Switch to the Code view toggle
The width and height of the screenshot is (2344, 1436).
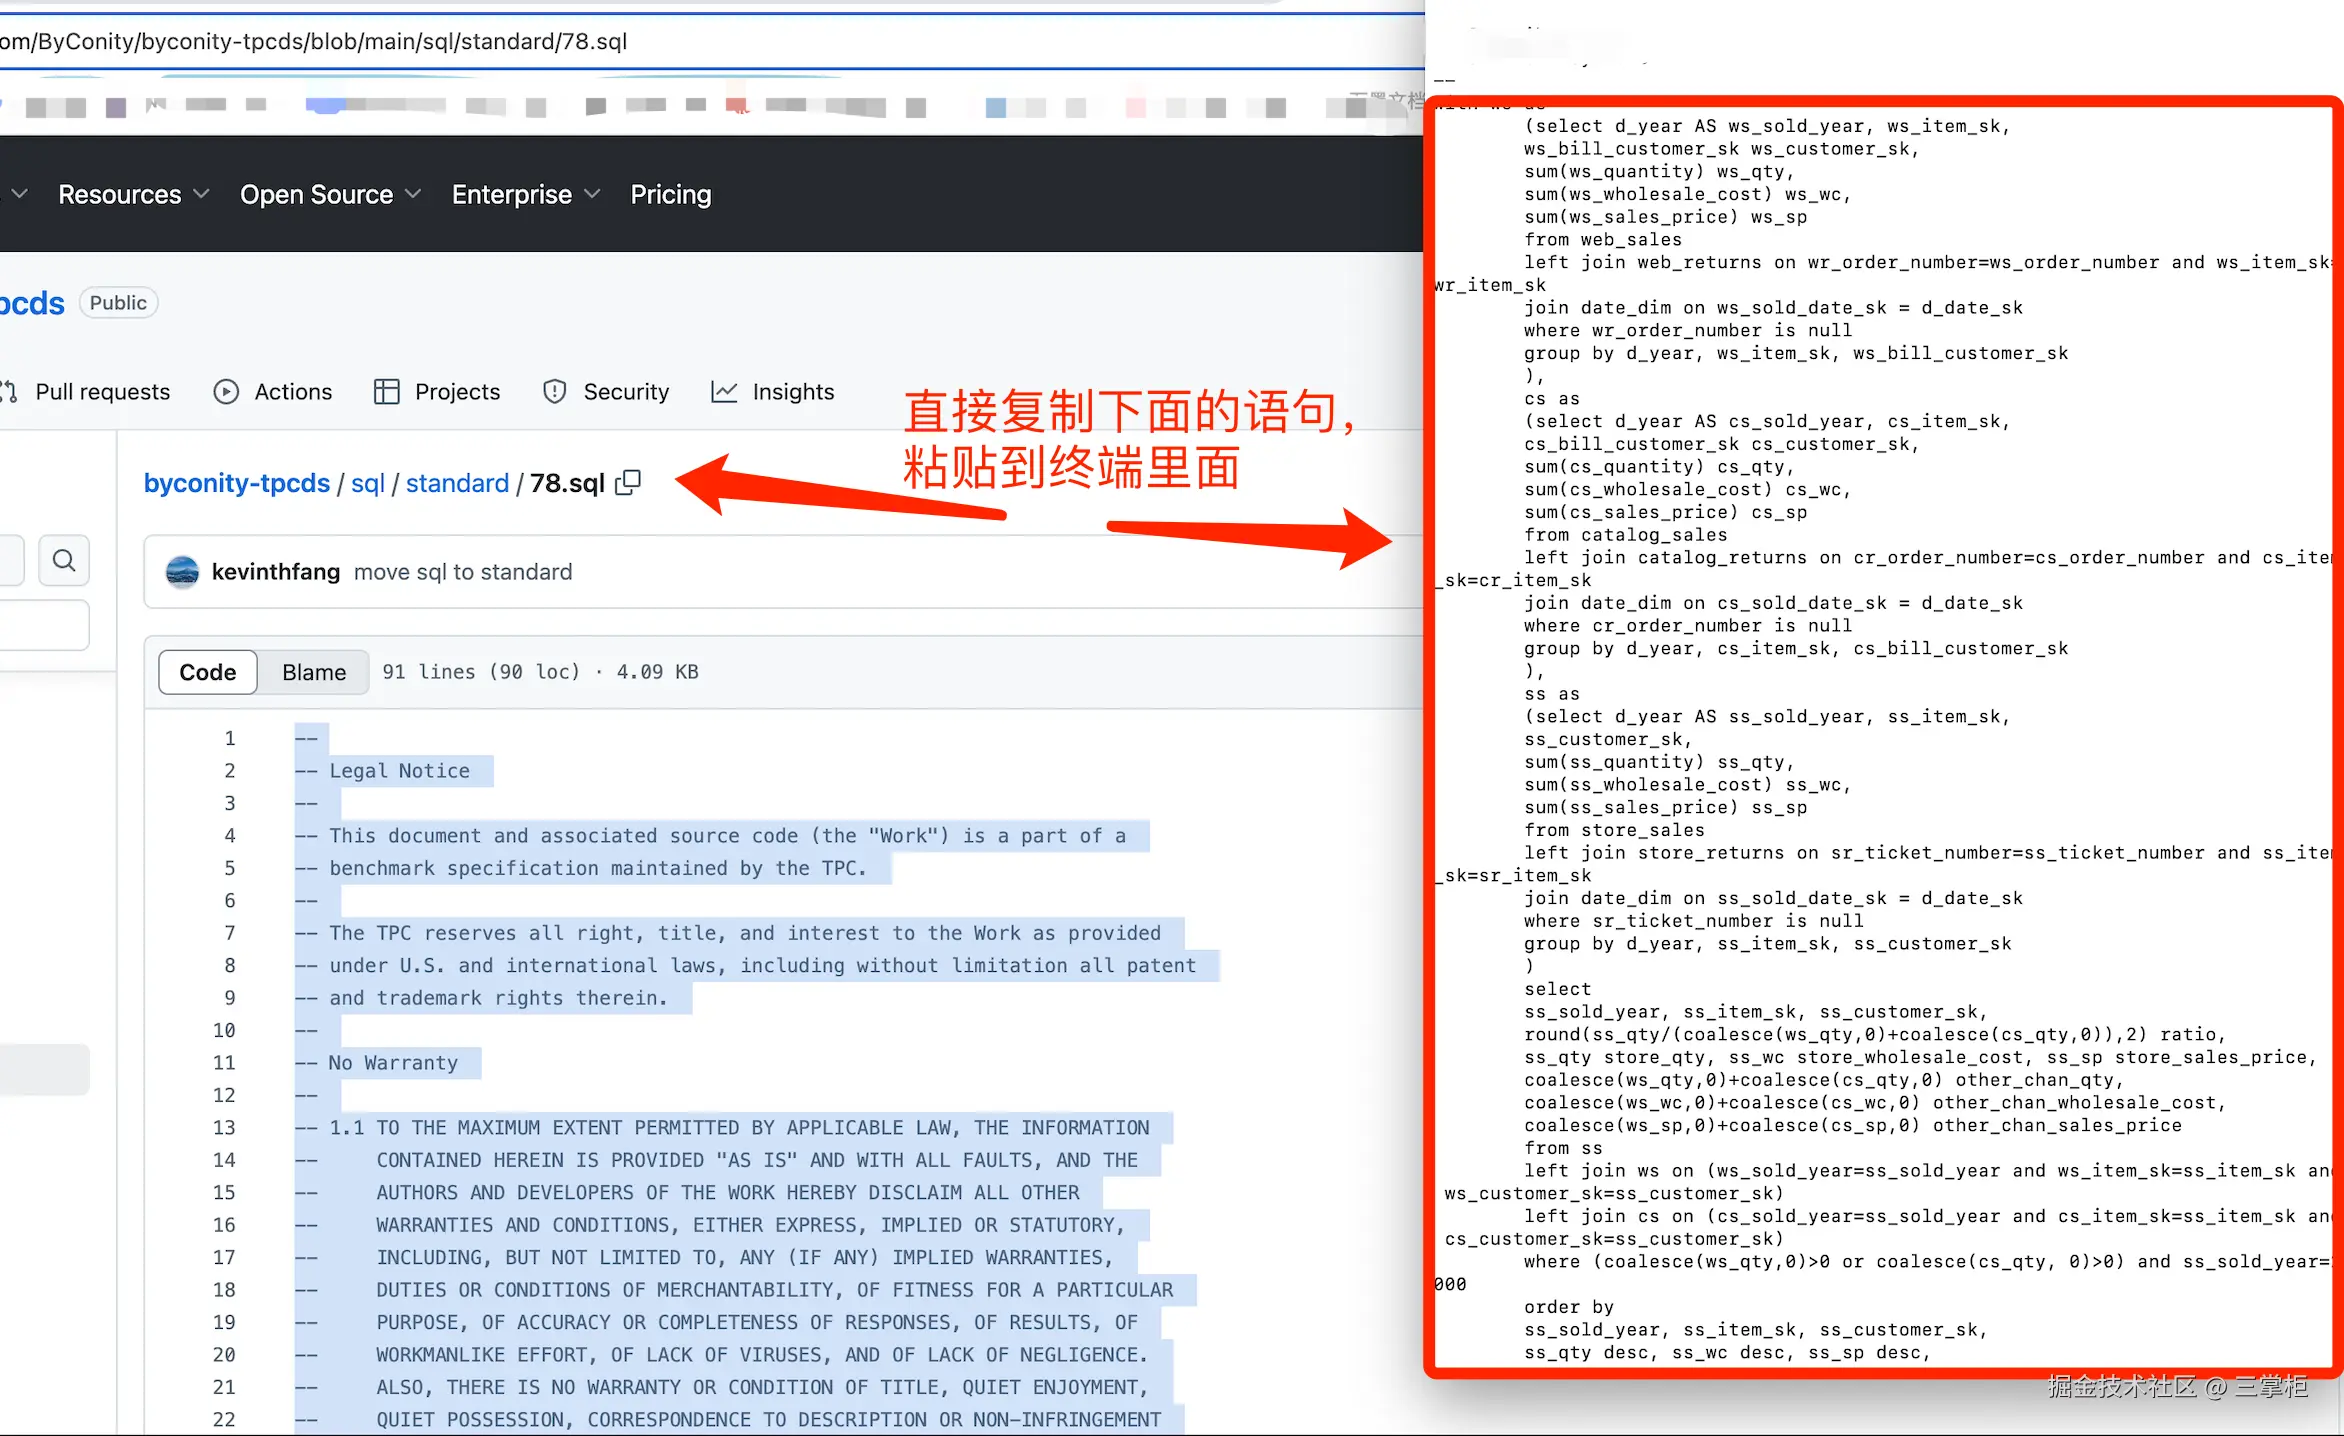coord(207,672)
